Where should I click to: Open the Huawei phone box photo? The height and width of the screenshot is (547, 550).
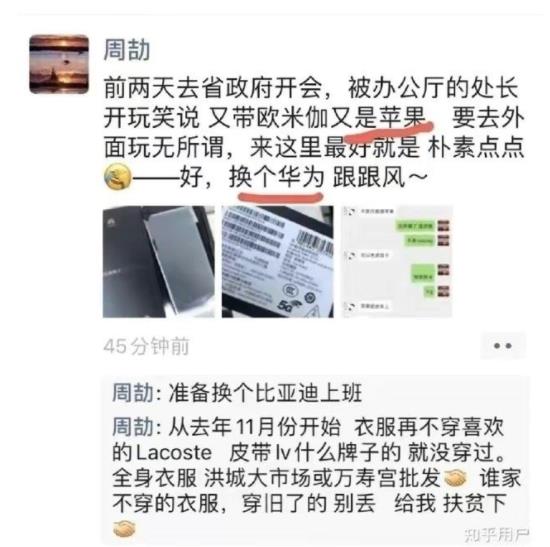[159, 262]
